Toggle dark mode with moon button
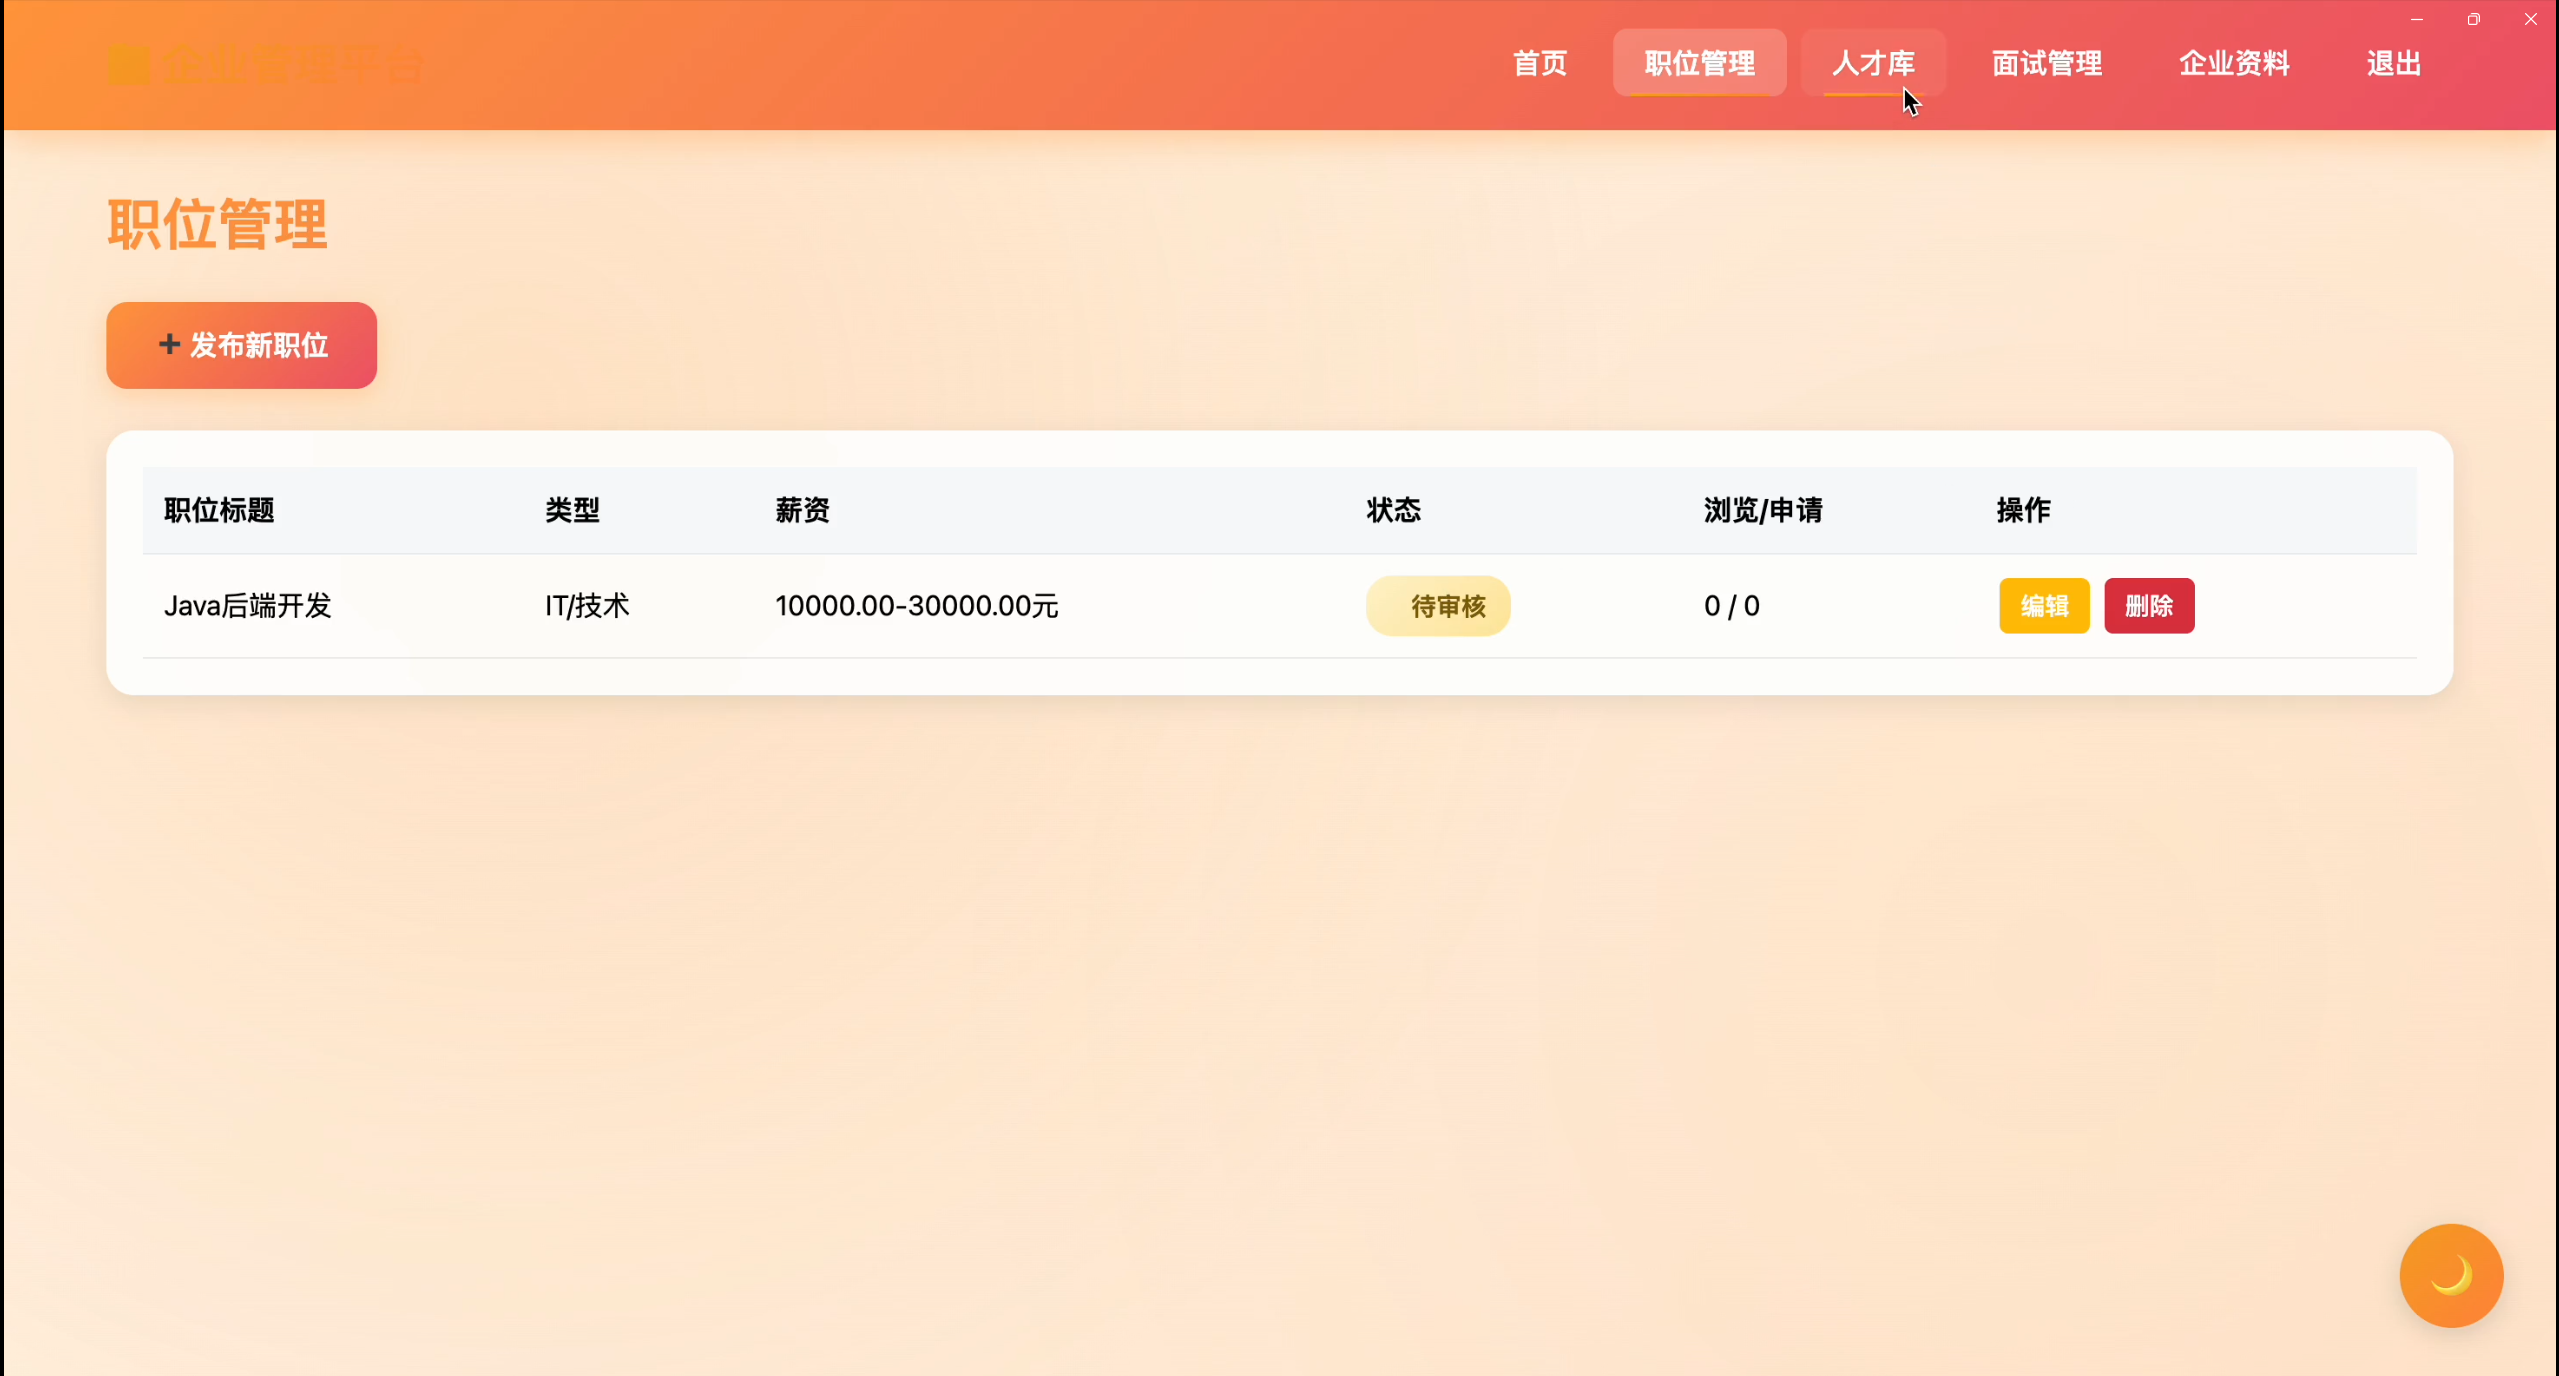 tap(2450, 1275)
